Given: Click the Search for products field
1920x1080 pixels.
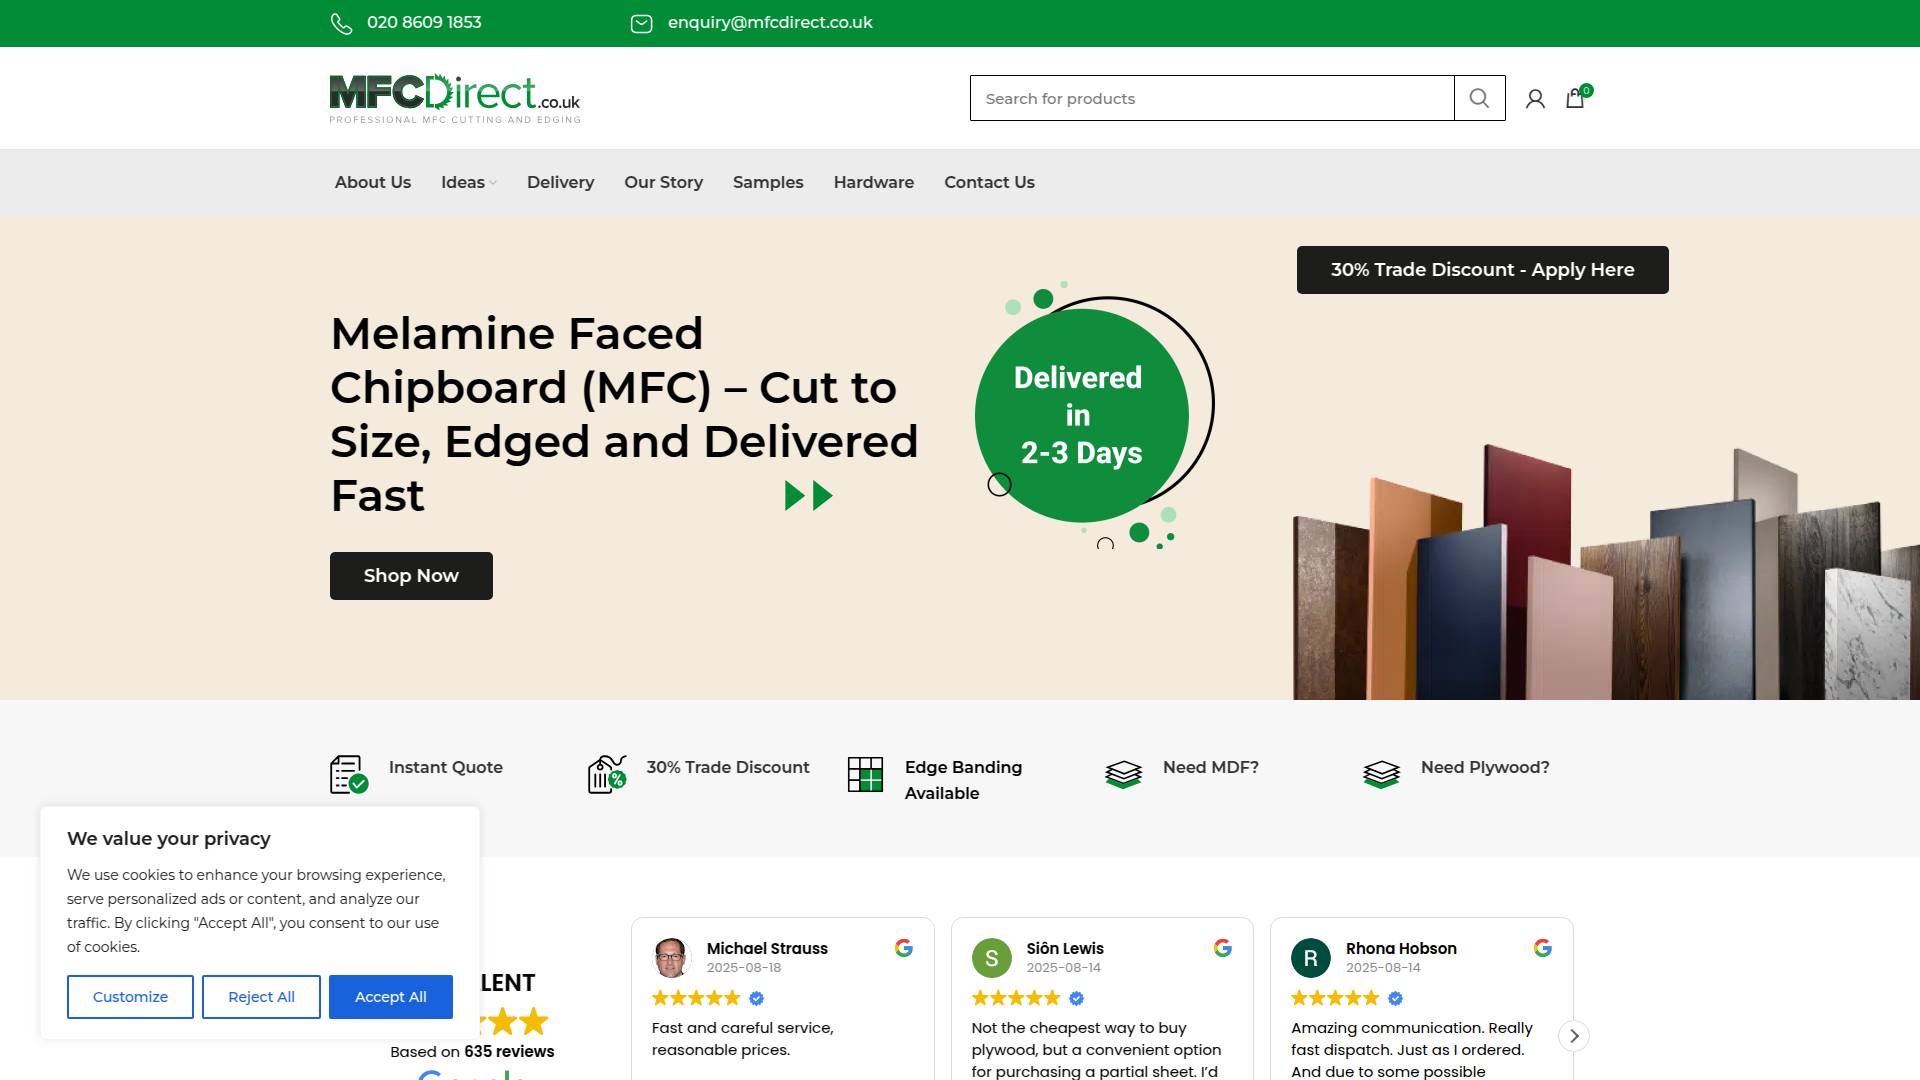Looking at the screenshot, I should pyautogui.click(x=1210, y=98).
